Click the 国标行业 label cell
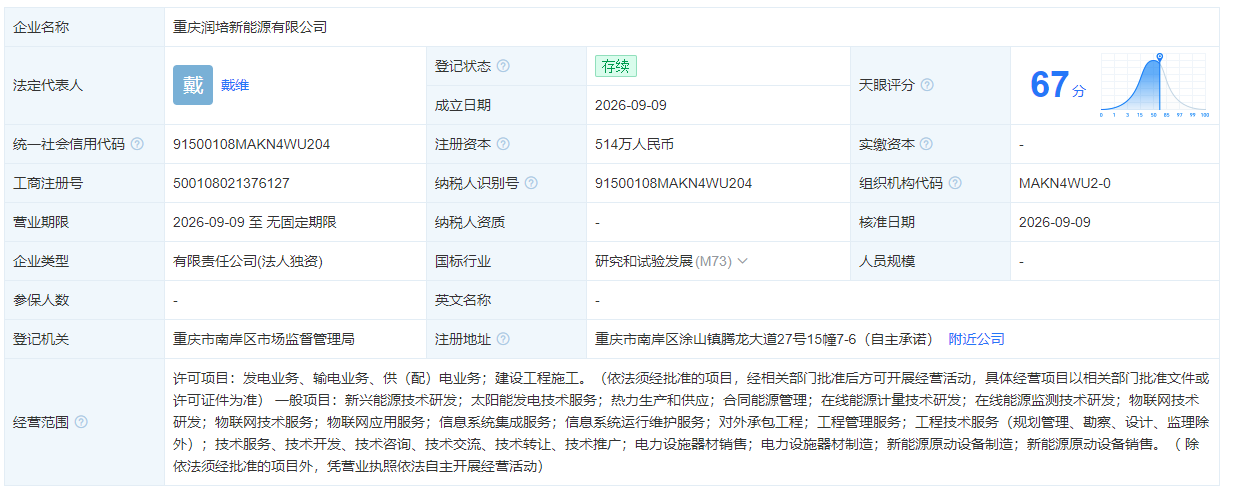The image size is (1235, 492). pos(506,261)
